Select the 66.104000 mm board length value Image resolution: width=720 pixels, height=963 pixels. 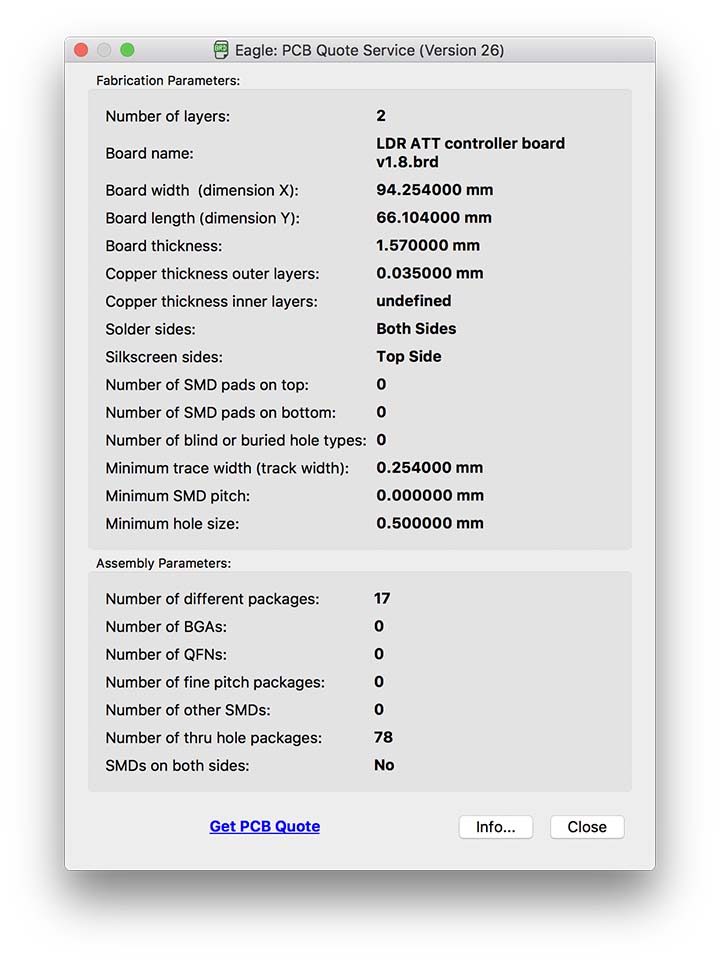434,217
